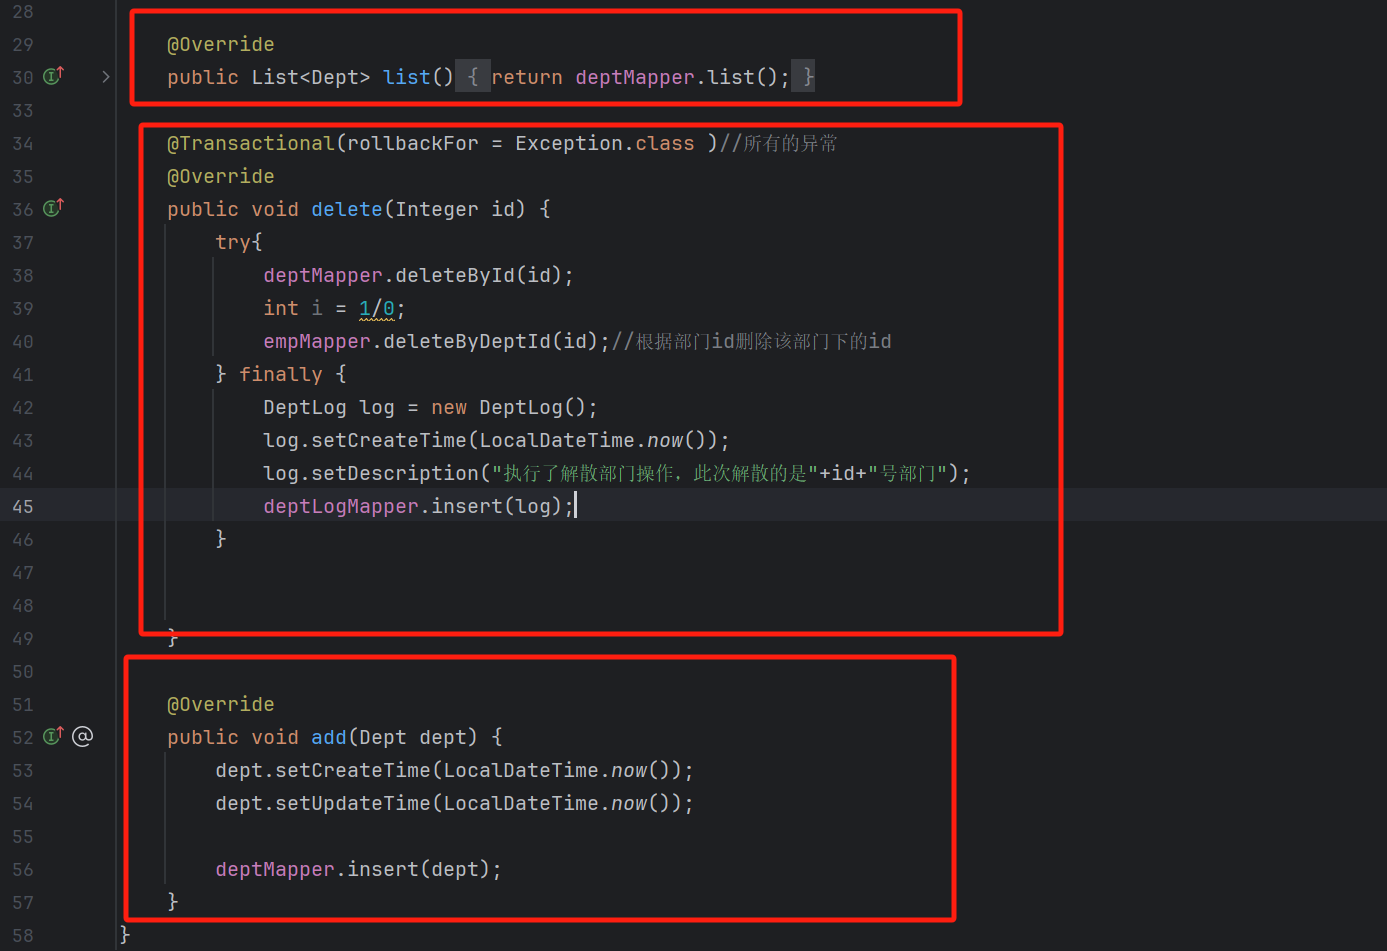Click the closing brace on line 46

(221, 539)
